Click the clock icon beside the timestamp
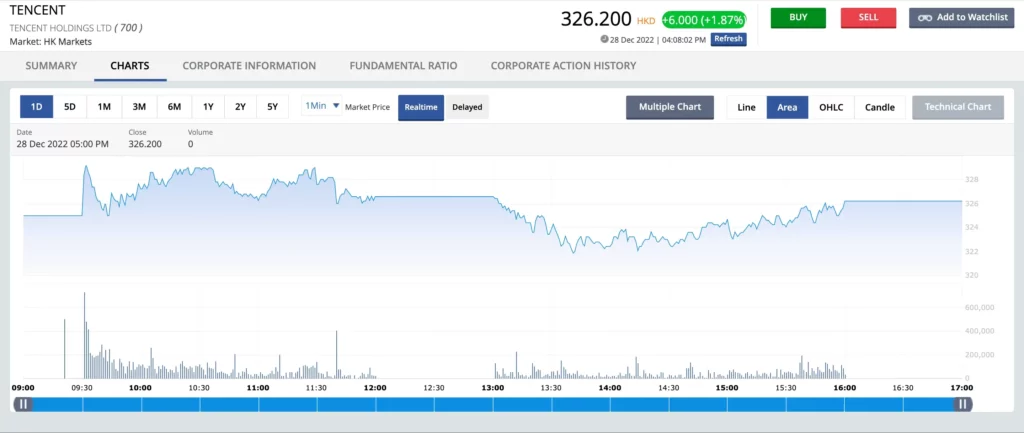Image resolution: width=1024 pixels, height=433 pixels. point(605,39)
